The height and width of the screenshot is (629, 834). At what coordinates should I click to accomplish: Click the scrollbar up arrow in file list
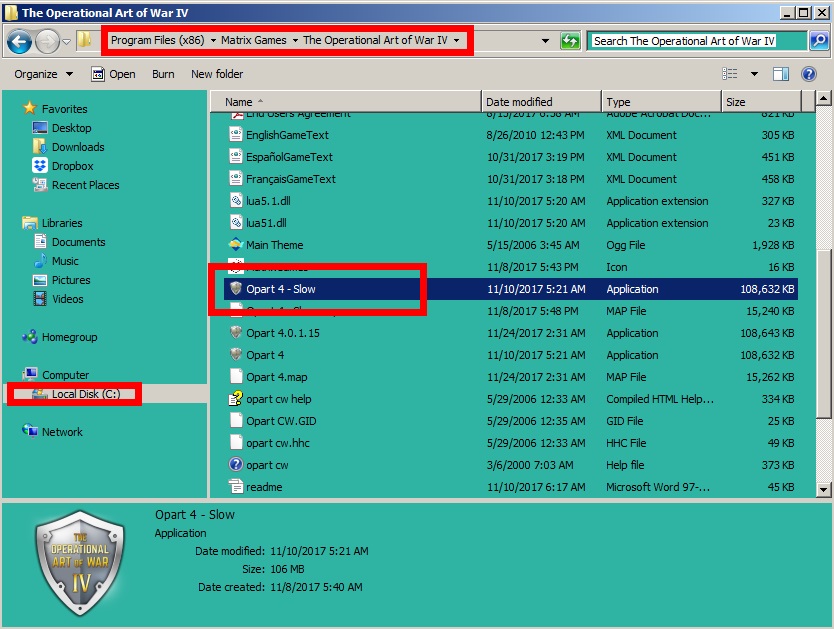(823, 98)
